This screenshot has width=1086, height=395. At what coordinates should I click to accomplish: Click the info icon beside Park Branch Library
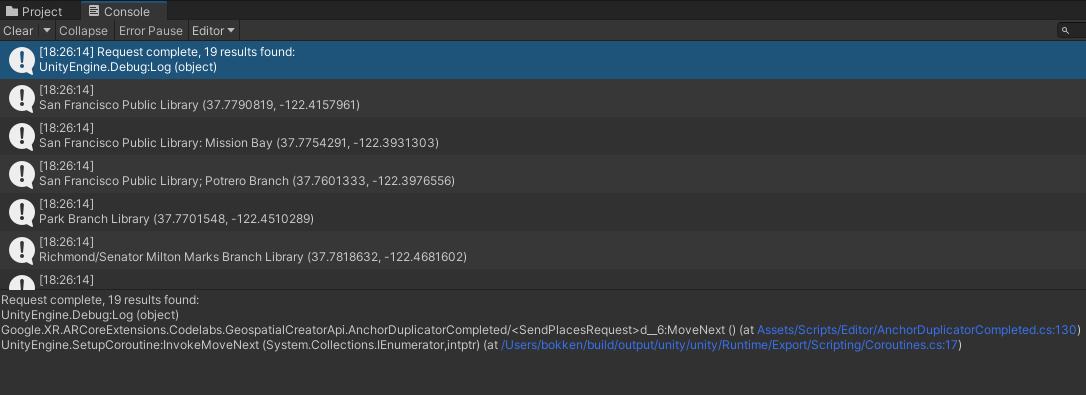[21, 213]
